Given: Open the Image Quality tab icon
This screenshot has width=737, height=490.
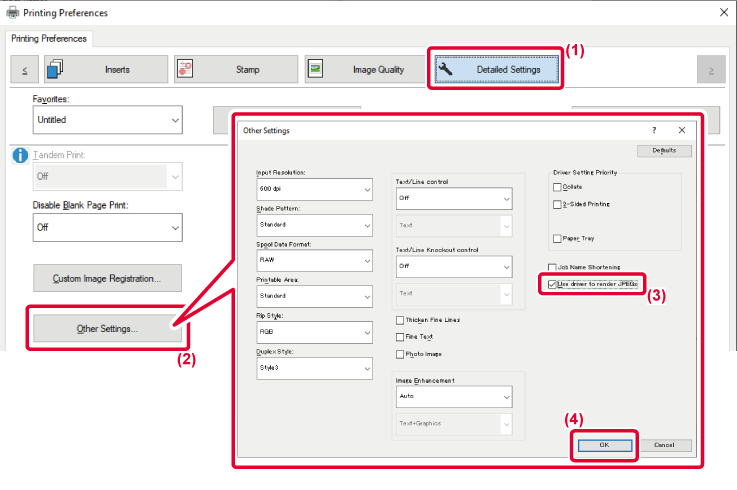Looking at the screenshot, I should pos(315,69).
